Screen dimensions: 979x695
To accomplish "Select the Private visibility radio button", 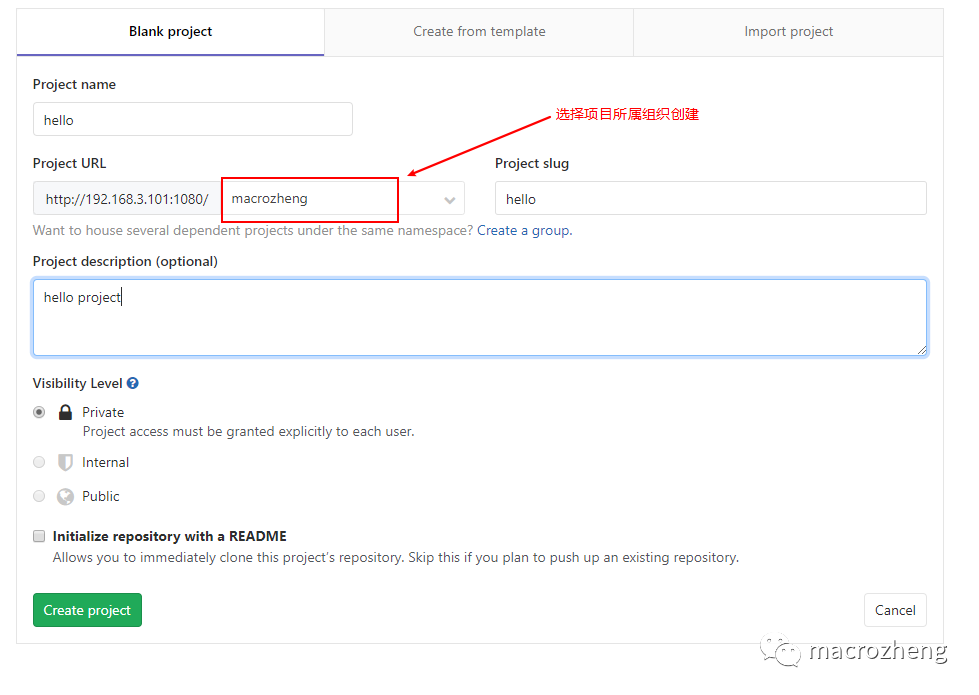I will tap(39, 412).
